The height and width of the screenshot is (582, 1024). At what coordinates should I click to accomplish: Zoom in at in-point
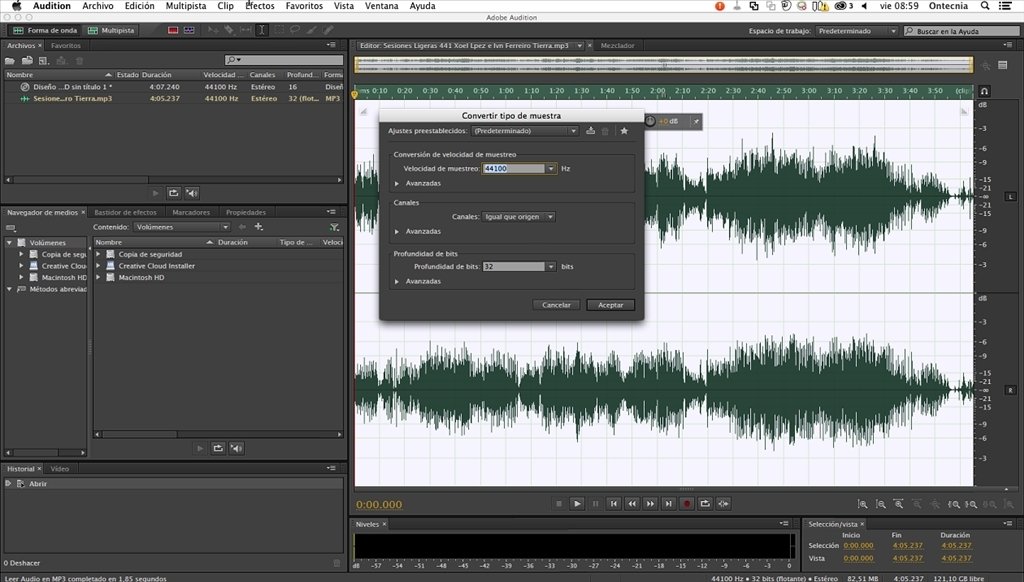point(954,504)
